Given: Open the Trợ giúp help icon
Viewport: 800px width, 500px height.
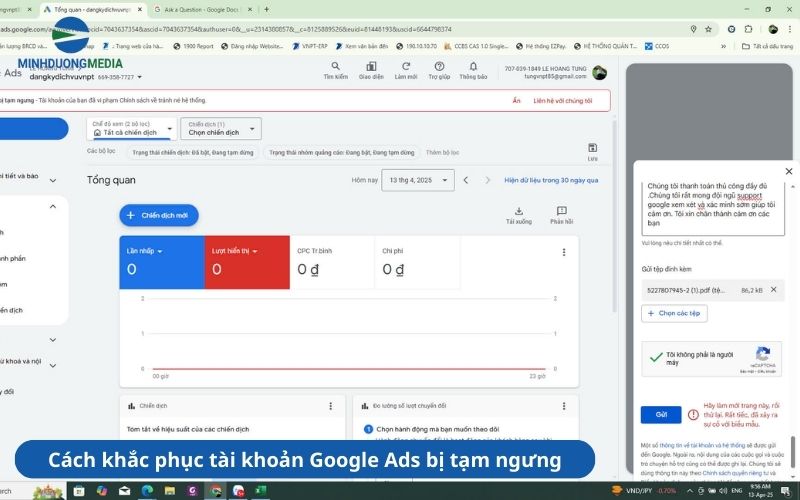Looking at the screenshot, I should tap(439, 66).
